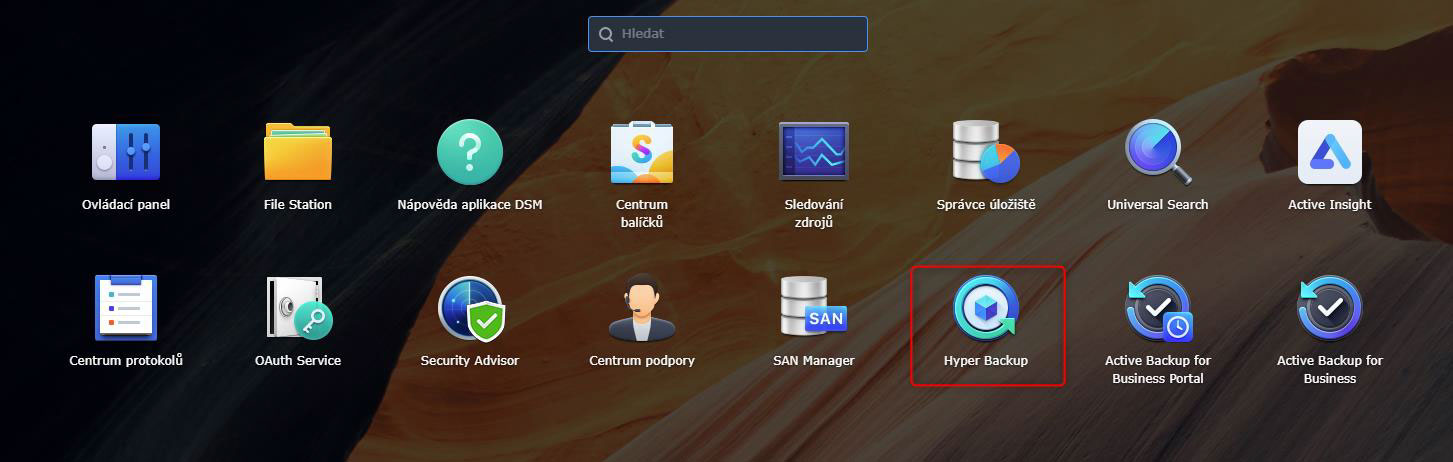1453x462 pixels.
Task: Launch Active Backup for Business Portal icon
Action: click(x=1158, y=308)
